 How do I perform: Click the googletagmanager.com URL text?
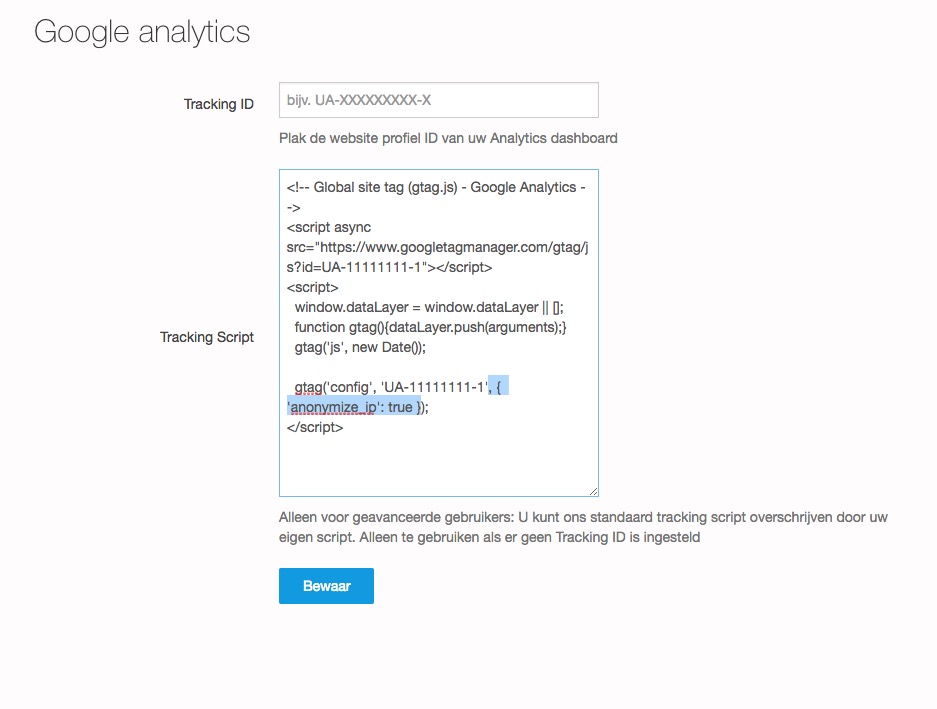[x=440, y=247]
